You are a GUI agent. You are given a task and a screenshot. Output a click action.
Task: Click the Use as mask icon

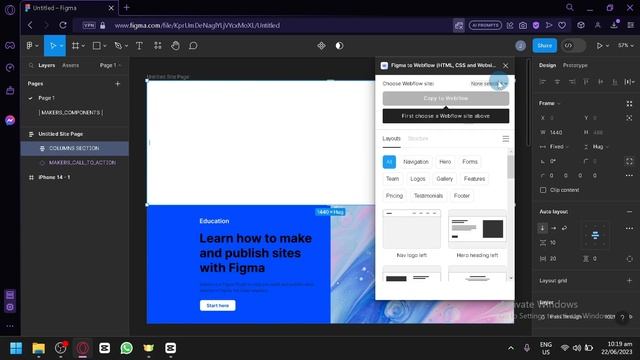pyautogui.click(x=339, y=46)
